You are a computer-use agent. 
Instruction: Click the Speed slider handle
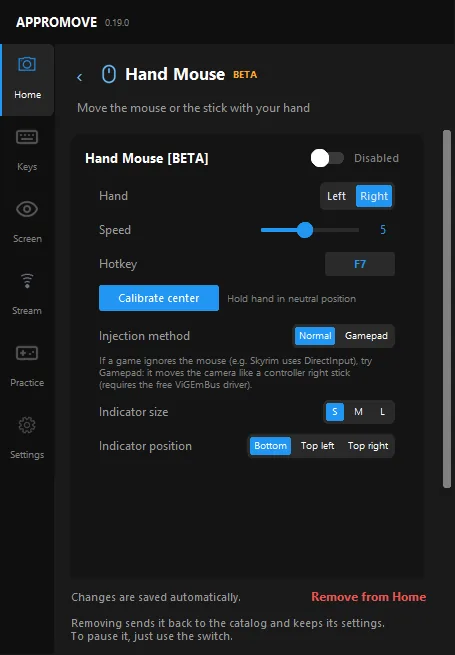[305, 230]
